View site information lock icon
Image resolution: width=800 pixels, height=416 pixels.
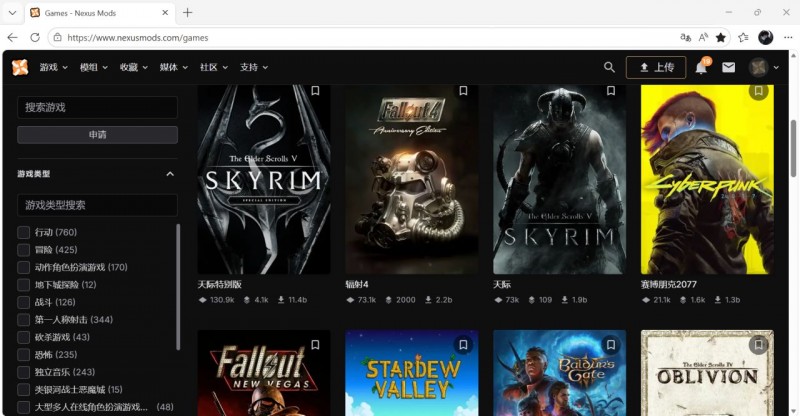(58, 38)
